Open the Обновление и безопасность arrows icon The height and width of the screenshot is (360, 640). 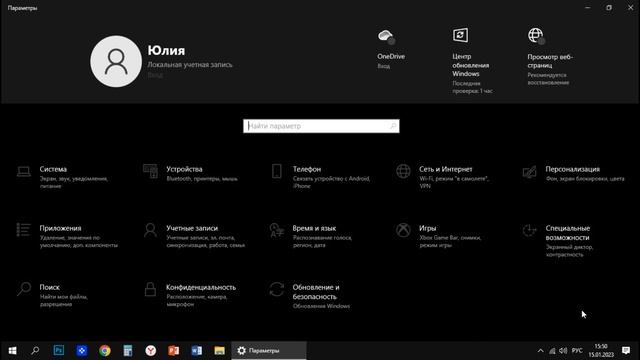(277, 289)
